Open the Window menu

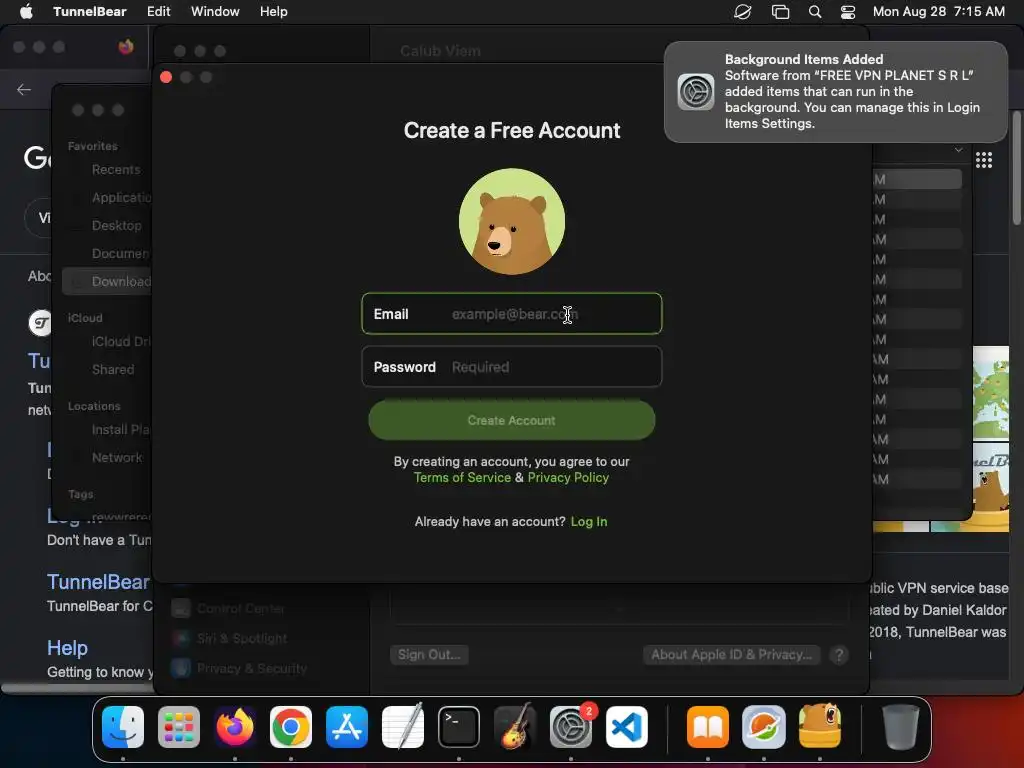[215, 12]
